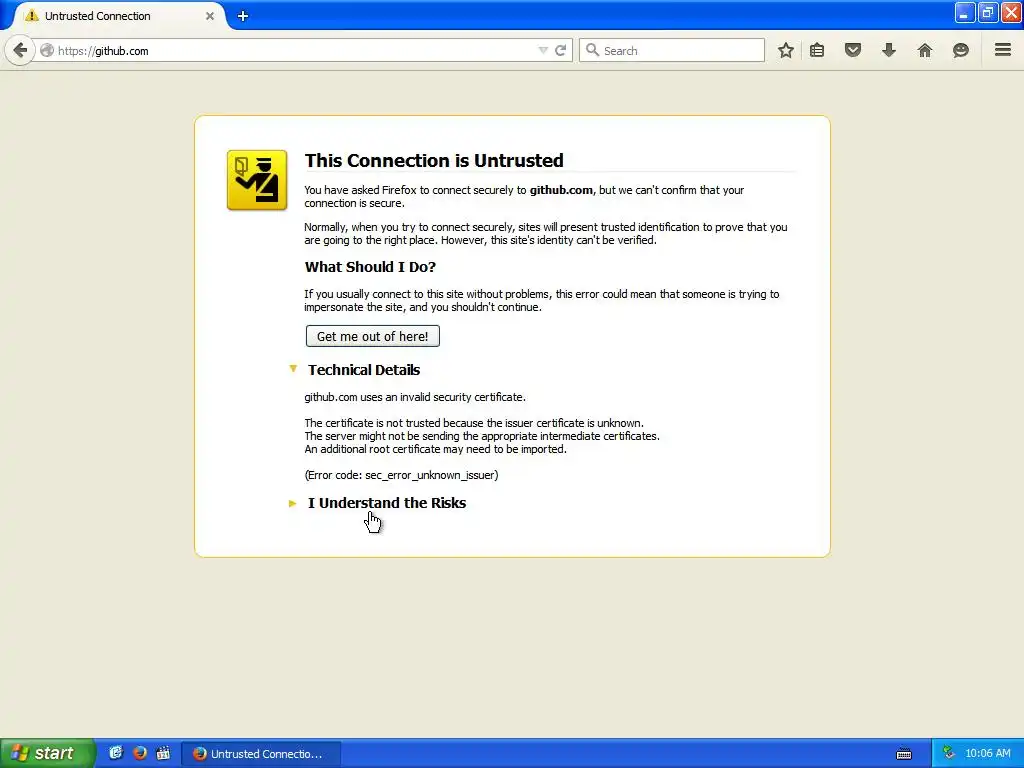
Task: Click the This Connection is Untrusted heading
Action: 434,160
